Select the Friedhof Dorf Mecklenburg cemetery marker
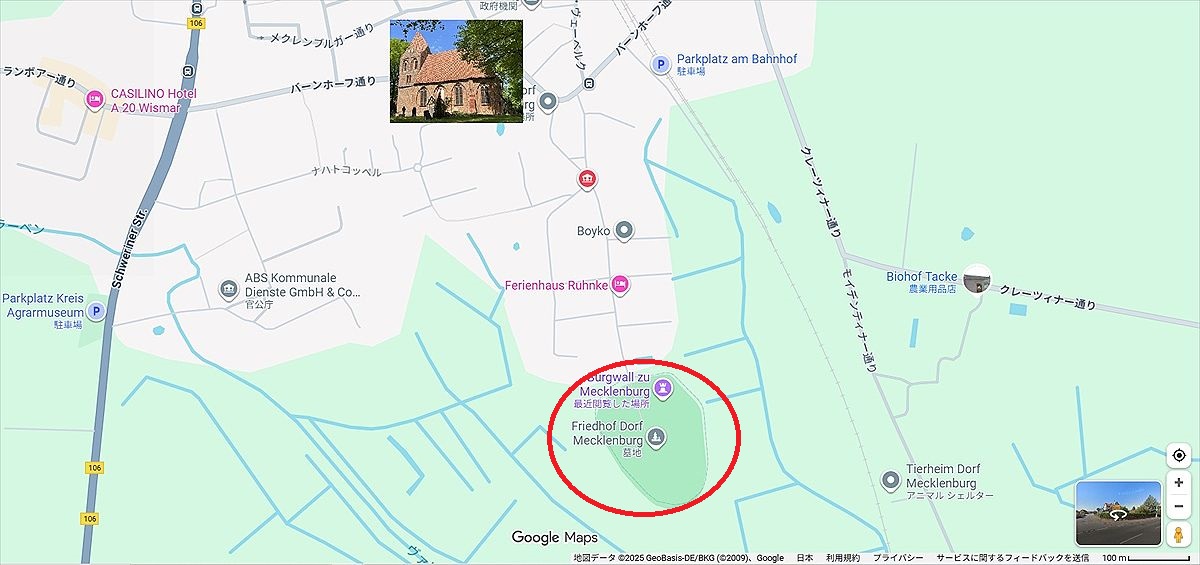This screenshot has width=1200, height=565. point(655,436)
